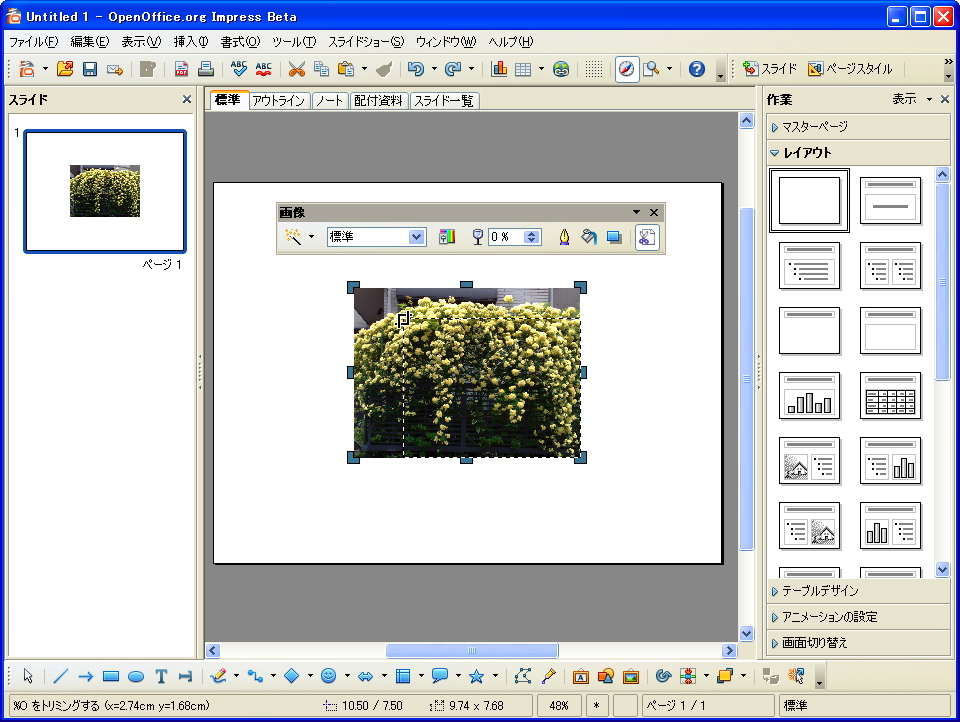The height and width of the screenshot is (722, 960).
Task: Toggle the Navigator compass icon
Action: coord(626,69)
